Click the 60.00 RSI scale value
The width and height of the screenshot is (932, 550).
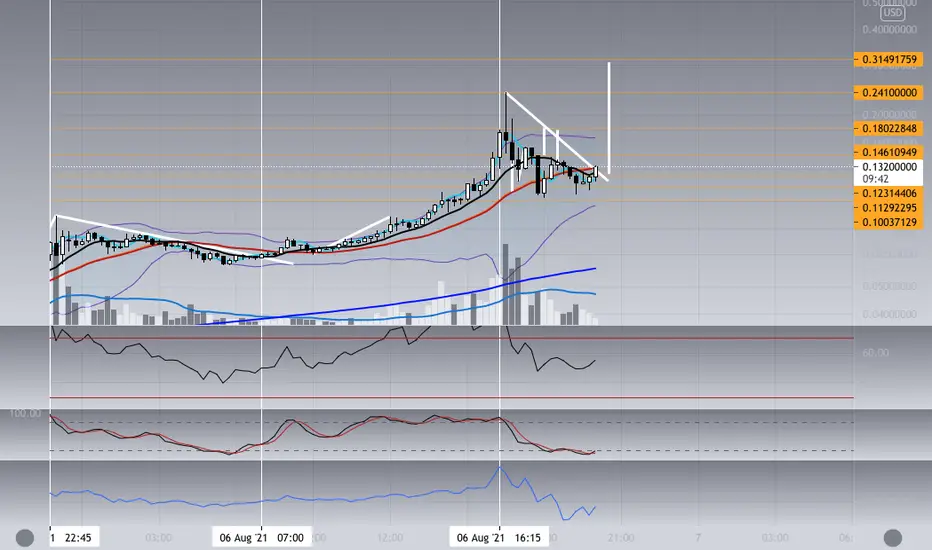876,353
